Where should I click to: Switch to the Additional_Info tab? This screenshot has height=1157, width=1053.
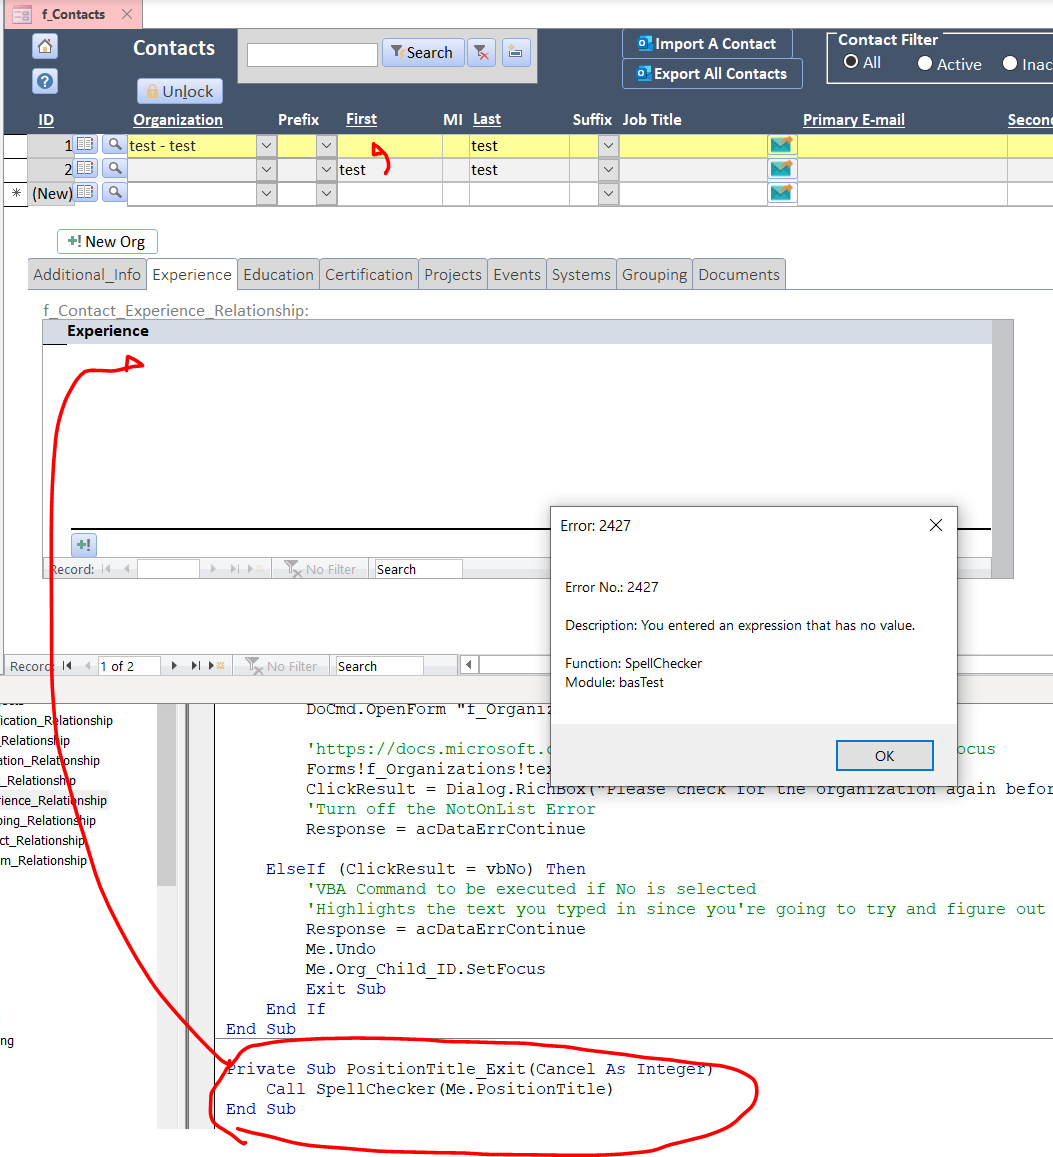(x=87, y=274)
